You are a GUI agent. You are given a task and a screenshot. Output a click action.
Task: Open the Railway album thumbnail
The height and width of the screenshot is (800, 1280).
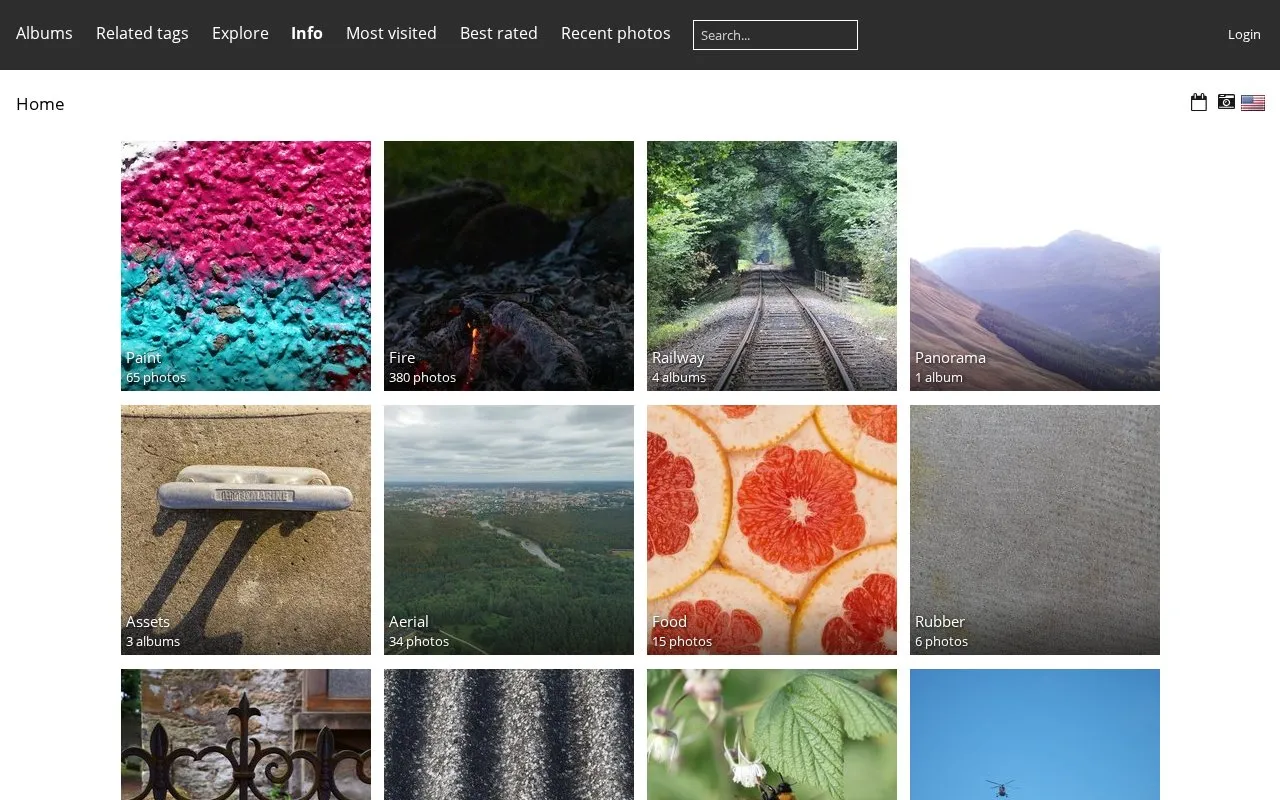[772, 266]
